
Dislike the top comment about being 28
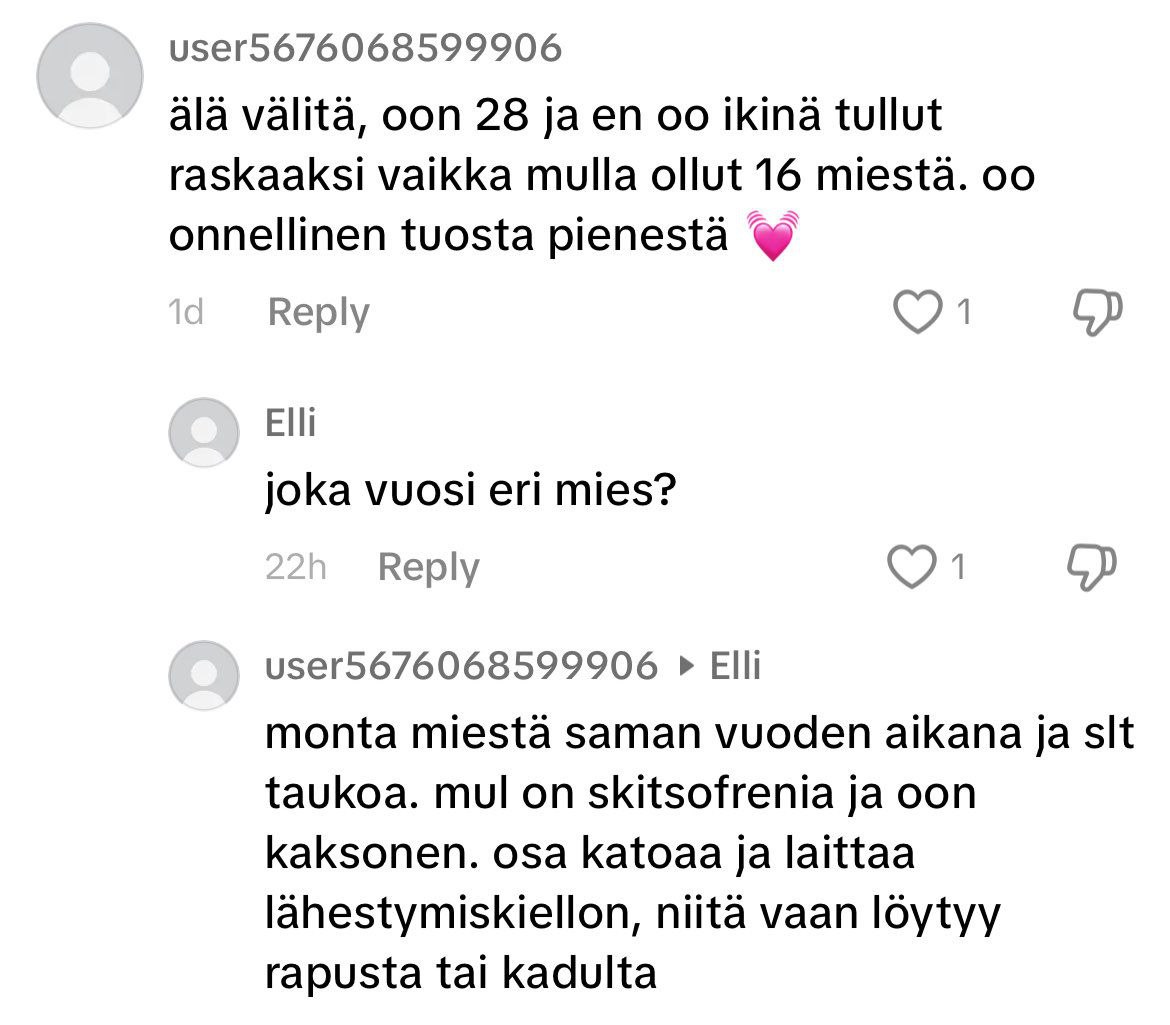point(1097,314)
